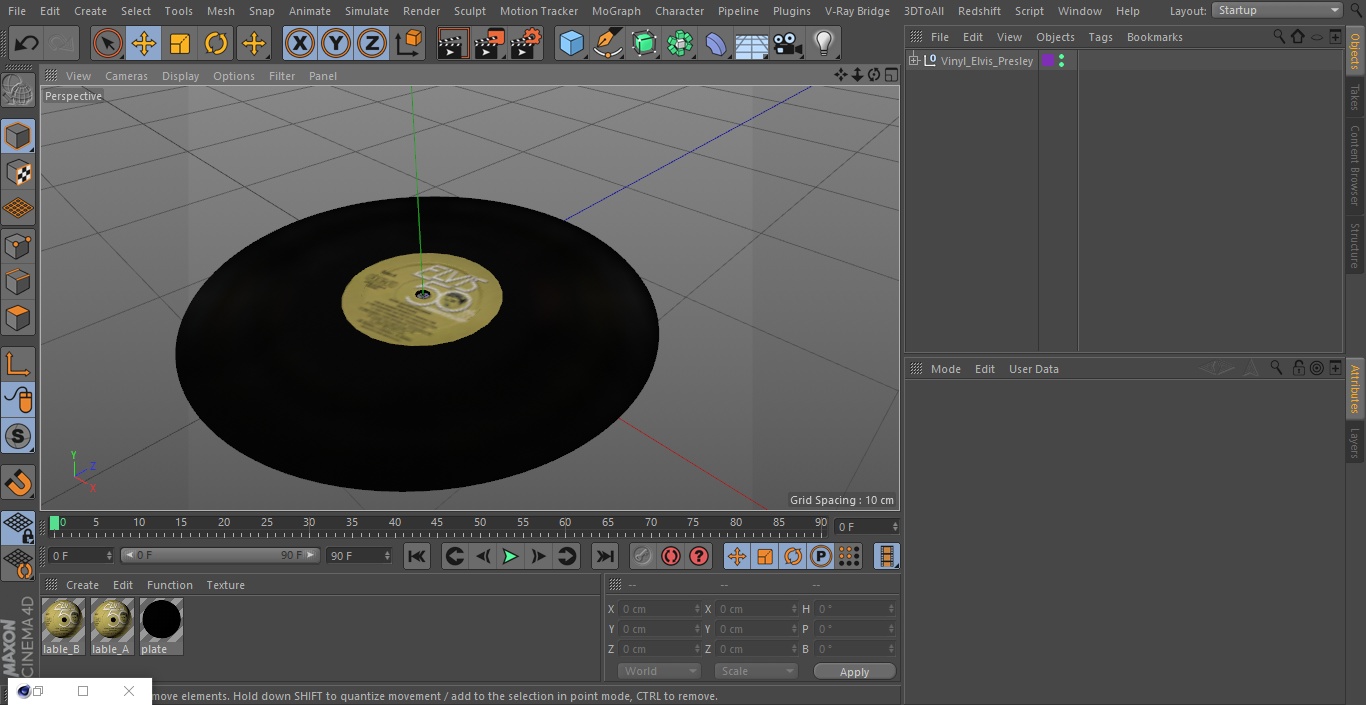Select Vinyl_Elvis_Presley object row
The width and height of the screenshot is (1366, 705).
click(987, 61)
